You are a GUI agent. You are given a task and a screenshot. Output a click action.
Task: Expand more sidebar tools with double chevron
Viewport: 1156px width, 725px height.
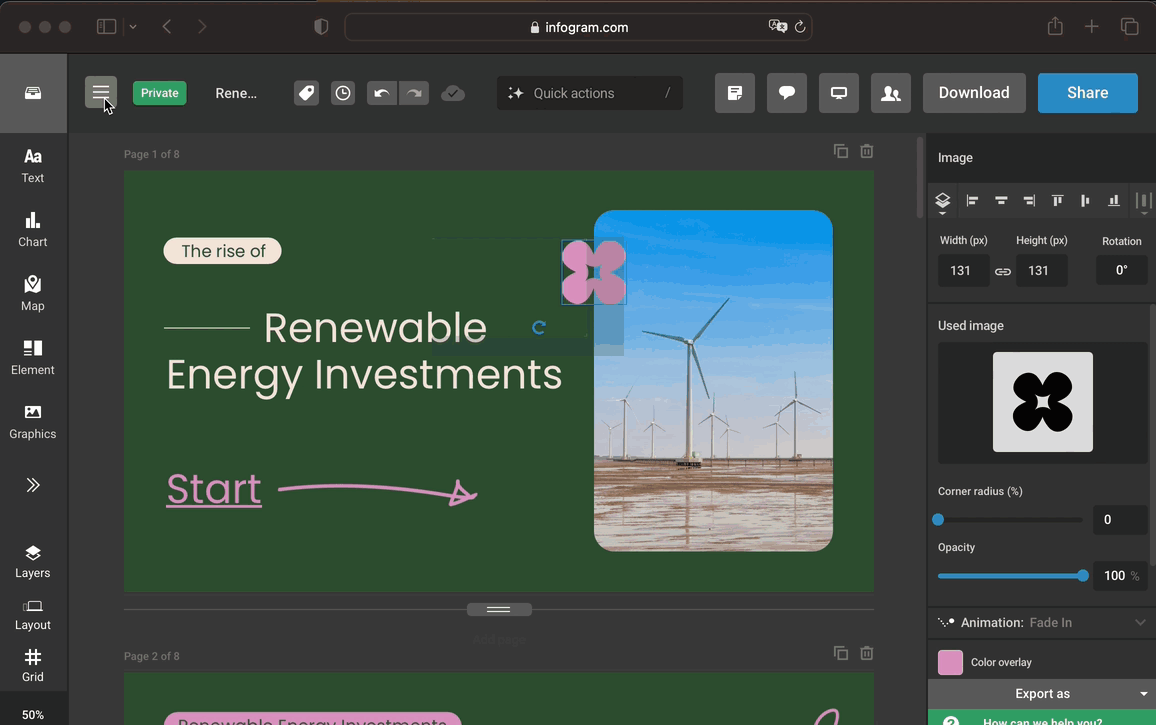(x=32, y=485)
